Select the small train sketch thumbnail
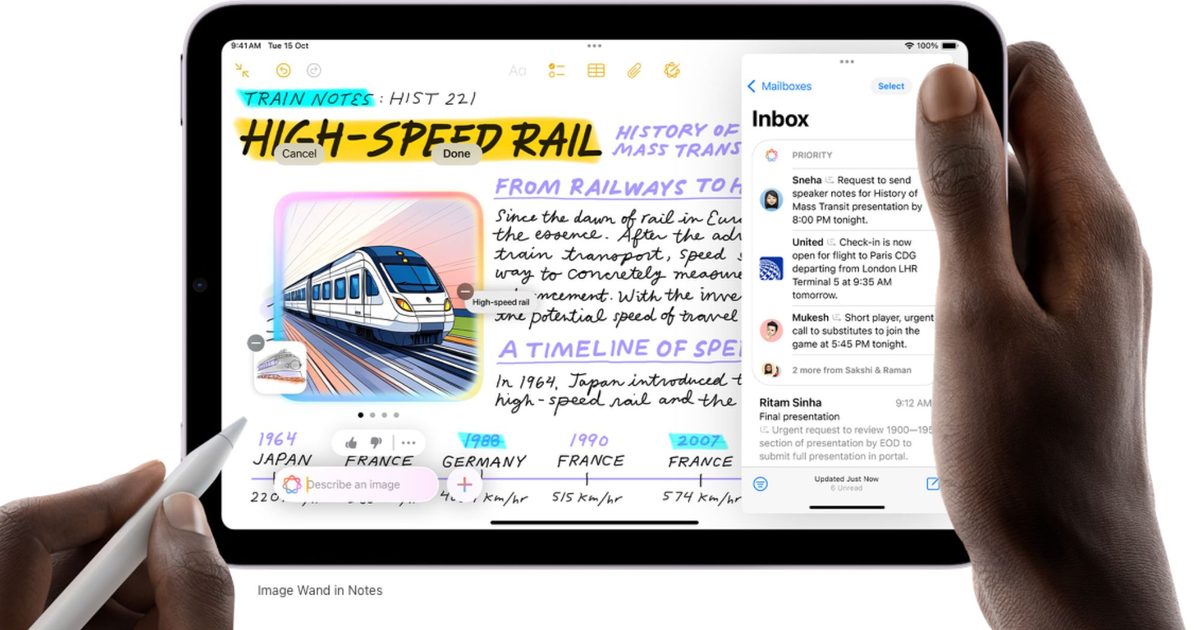 point(280,368)
